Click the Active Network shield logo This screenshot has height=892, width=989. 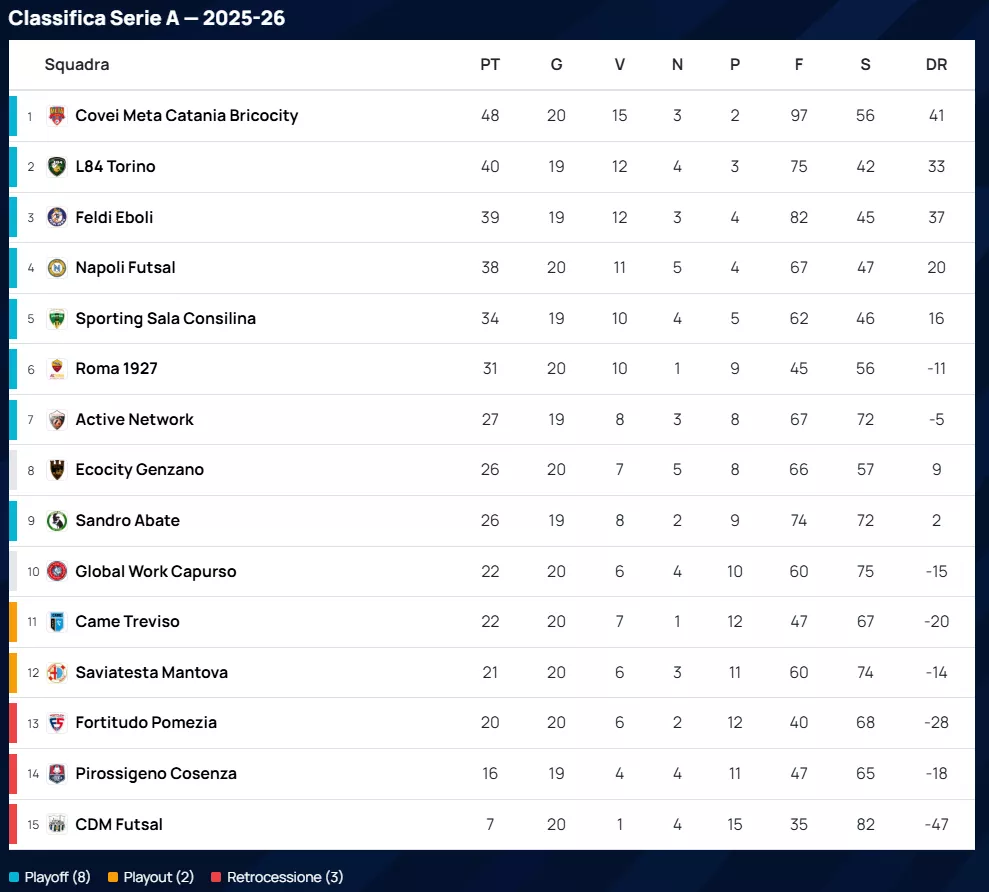click(x=57, y=420)
